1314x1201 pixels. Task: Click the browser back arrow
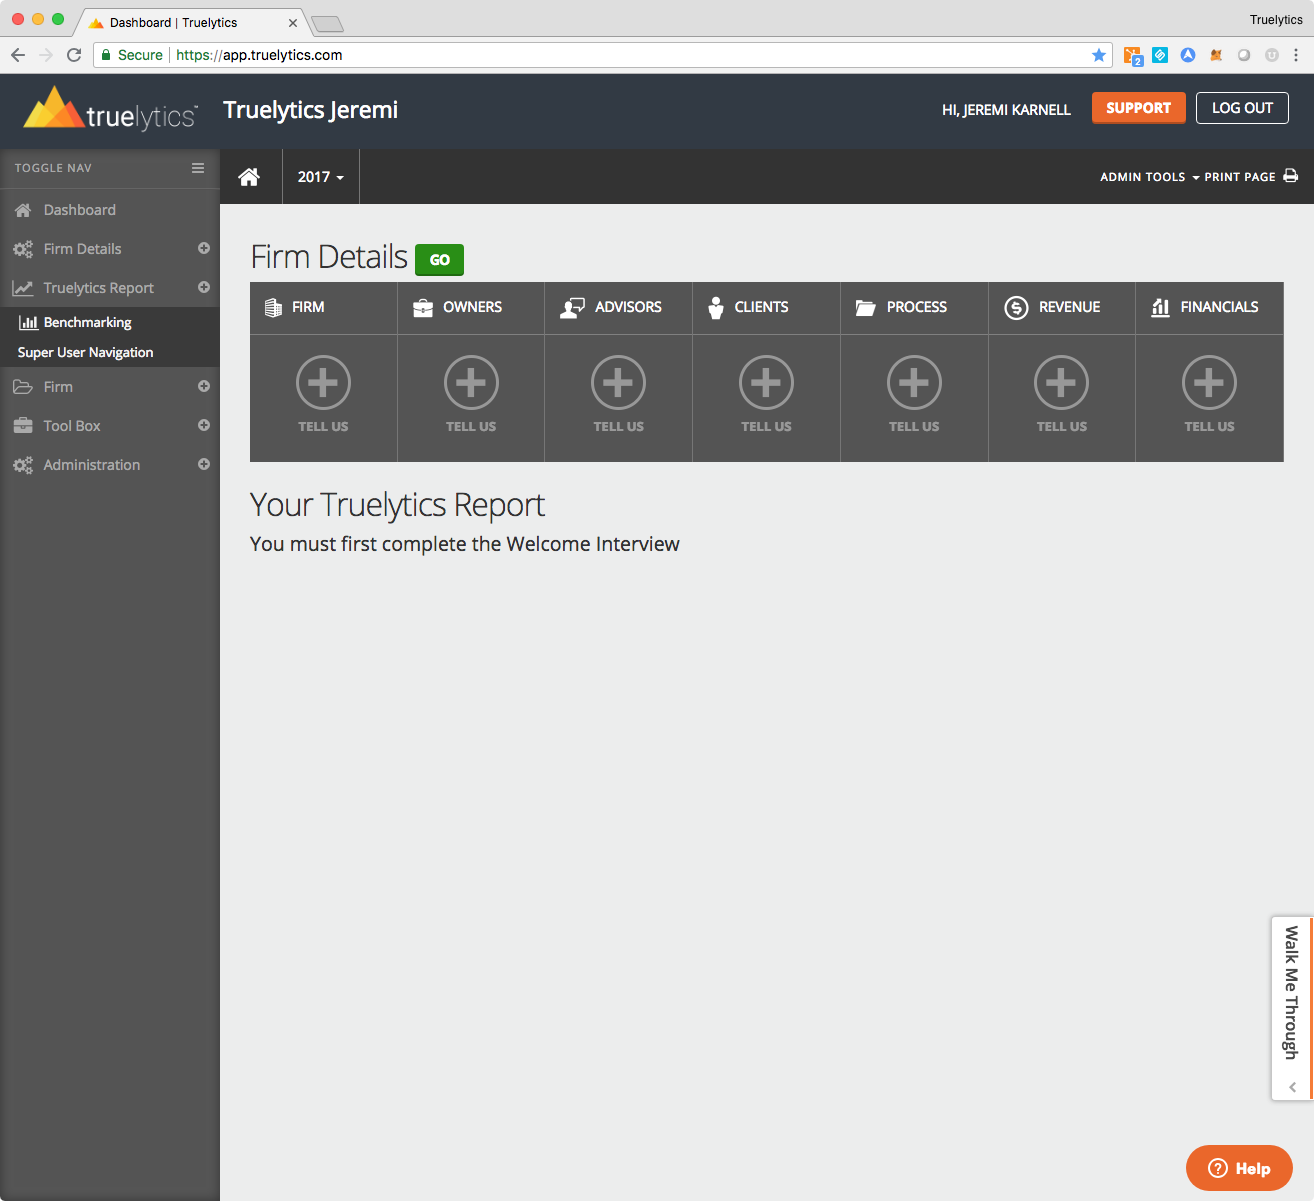[x=18, y=55]
